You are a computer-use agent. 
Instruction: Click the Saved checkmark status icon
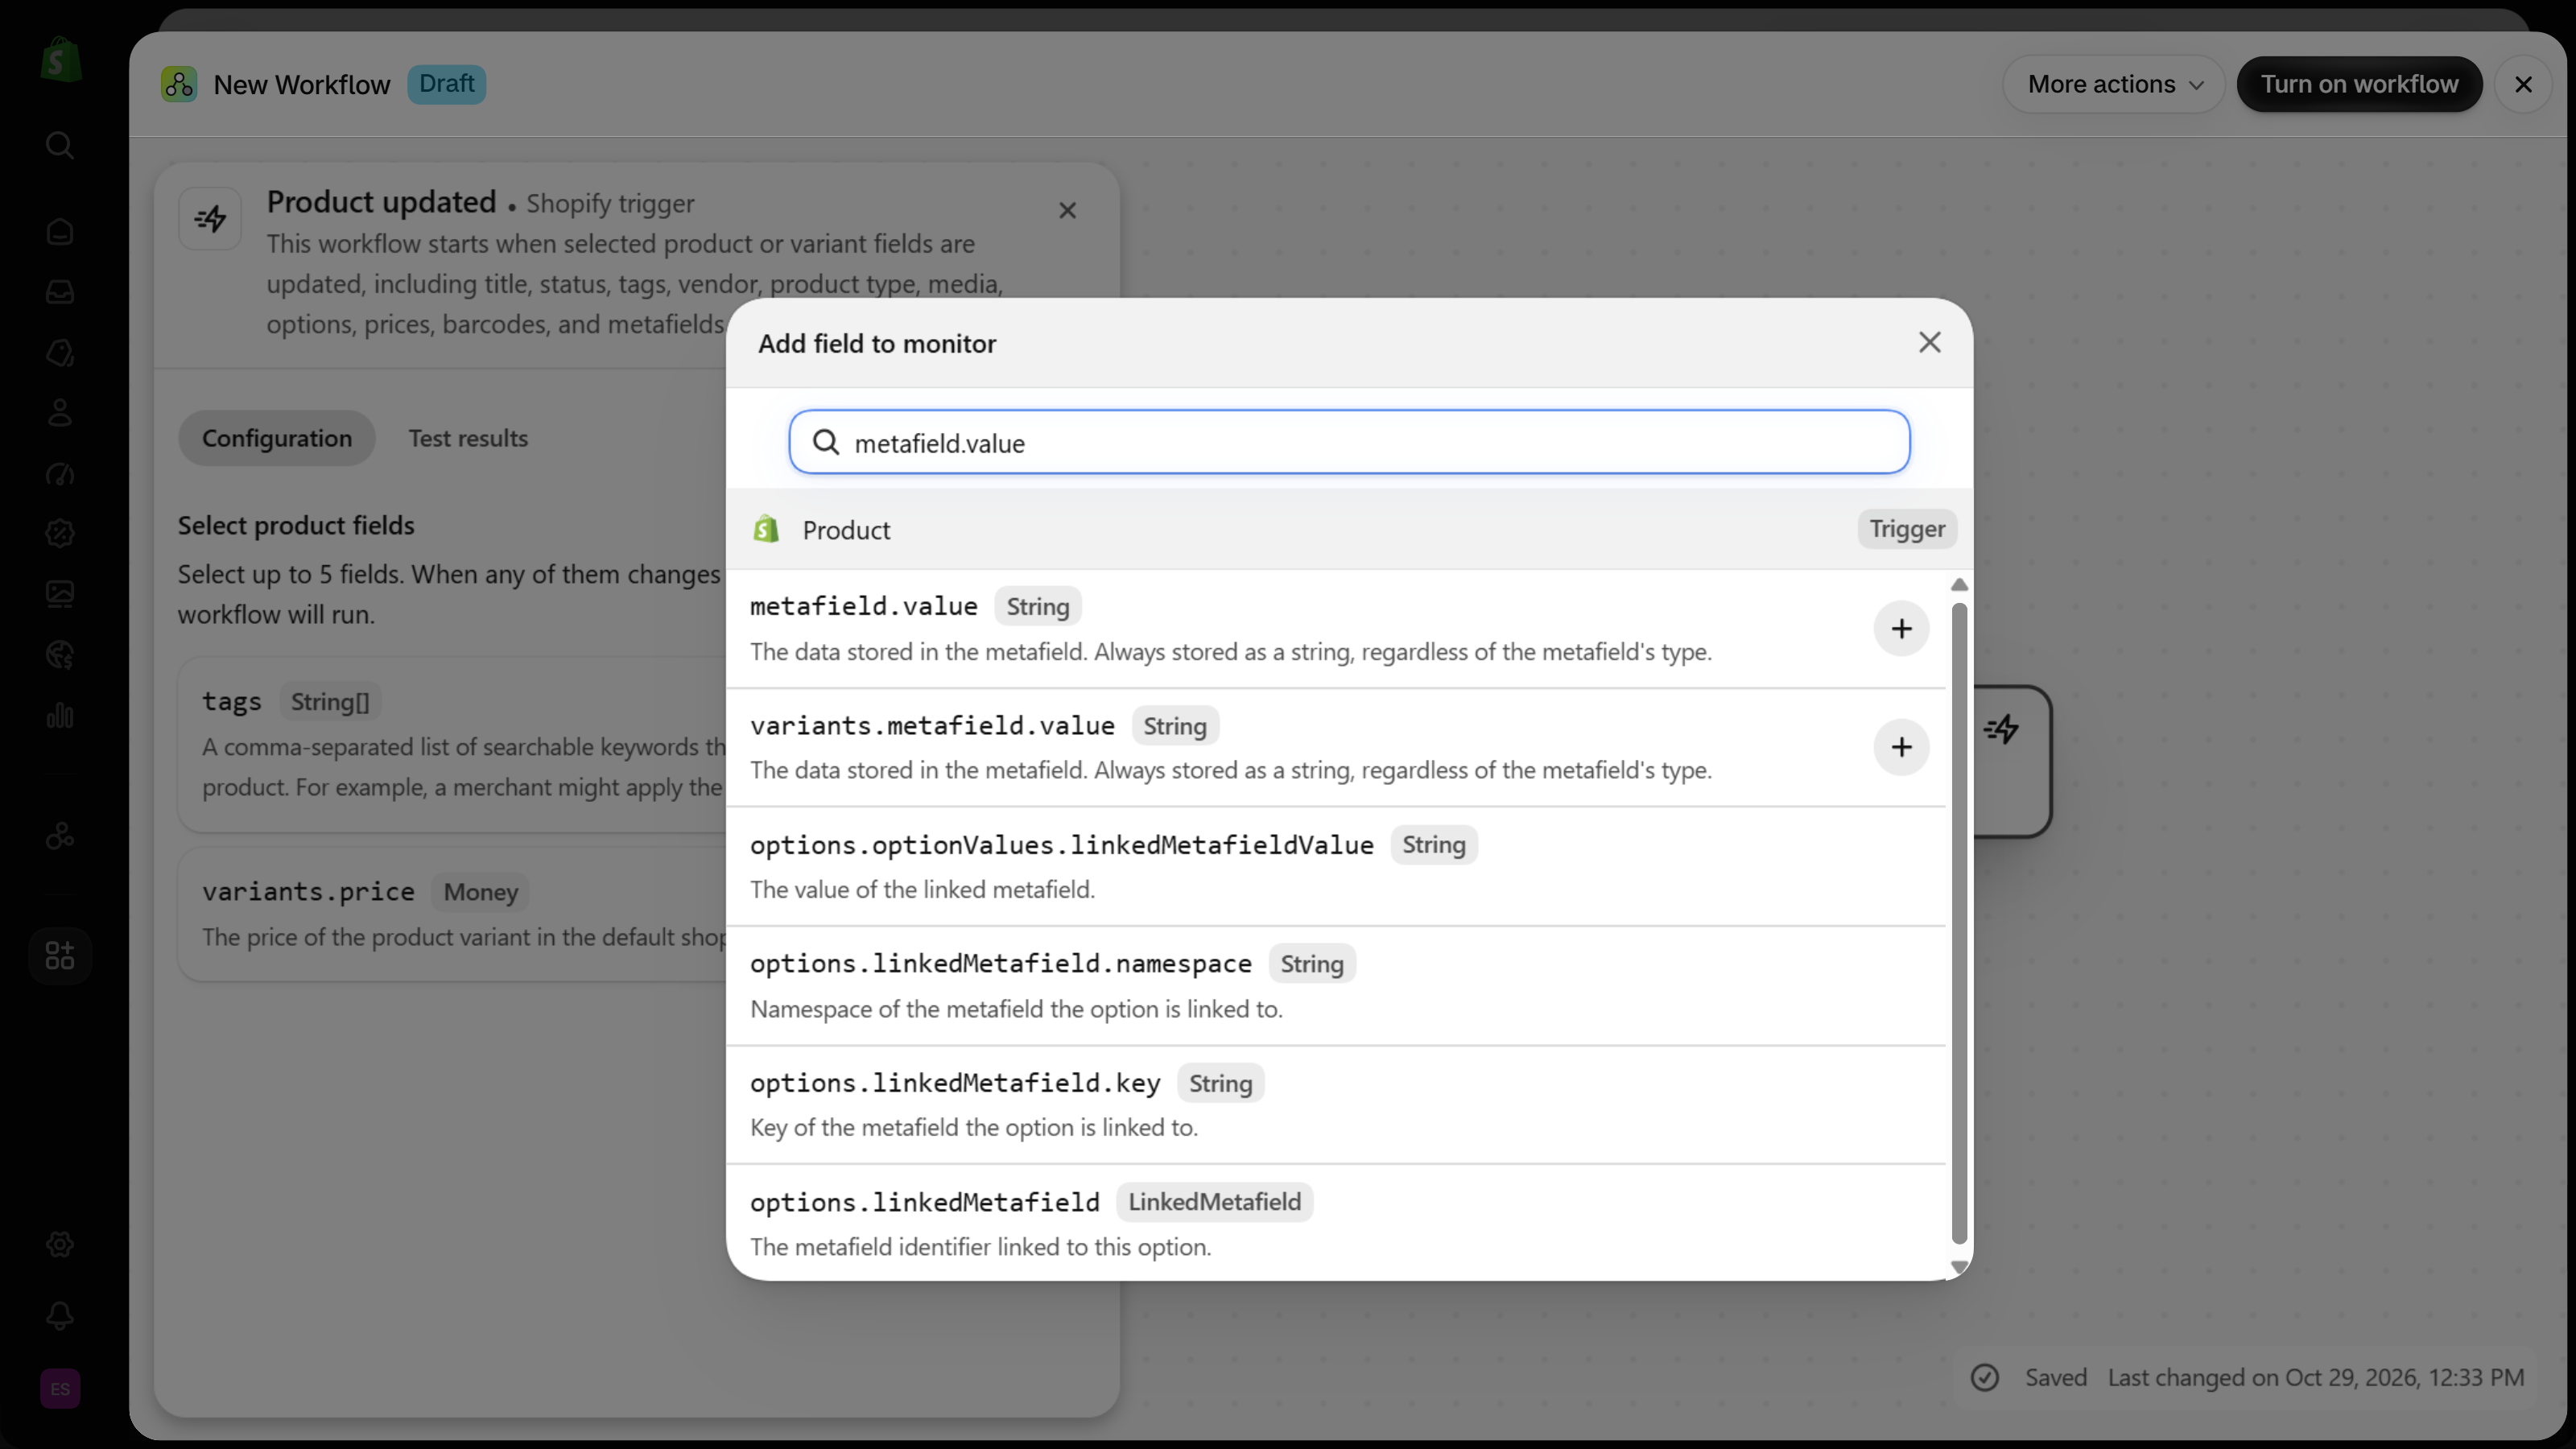[1985, 1378]
